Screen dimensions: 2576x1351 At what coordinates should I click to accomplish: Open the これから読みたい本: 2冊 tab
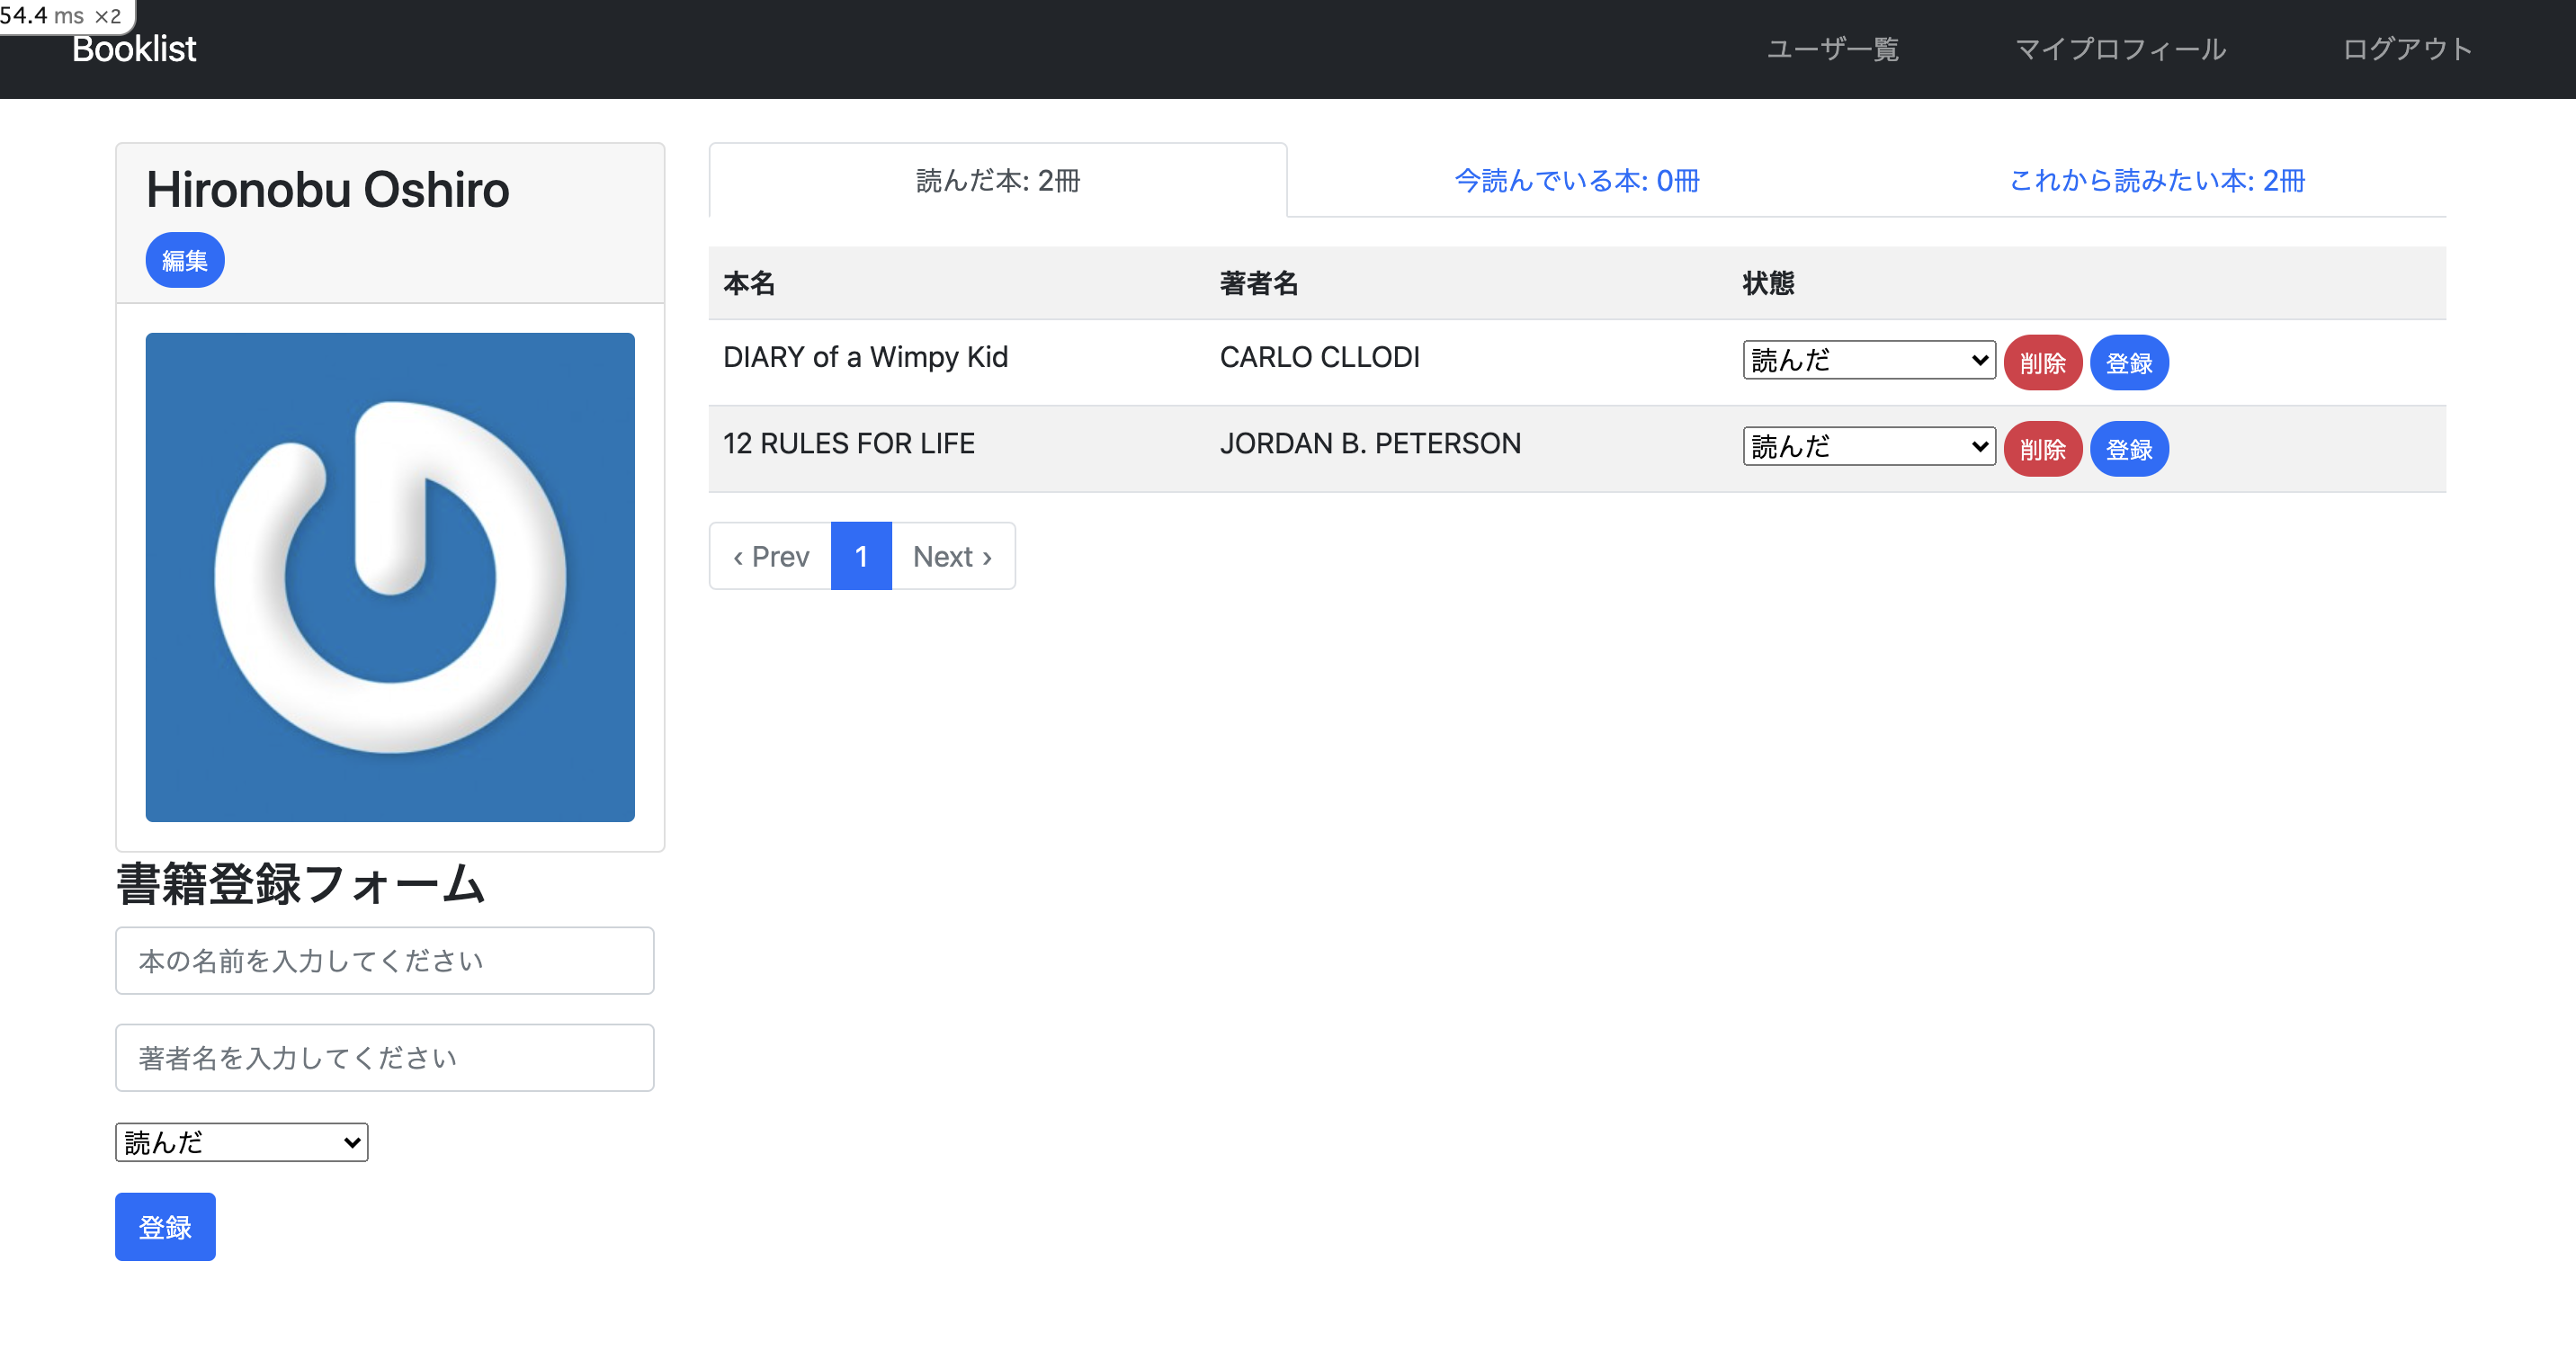pos(2156,181)
